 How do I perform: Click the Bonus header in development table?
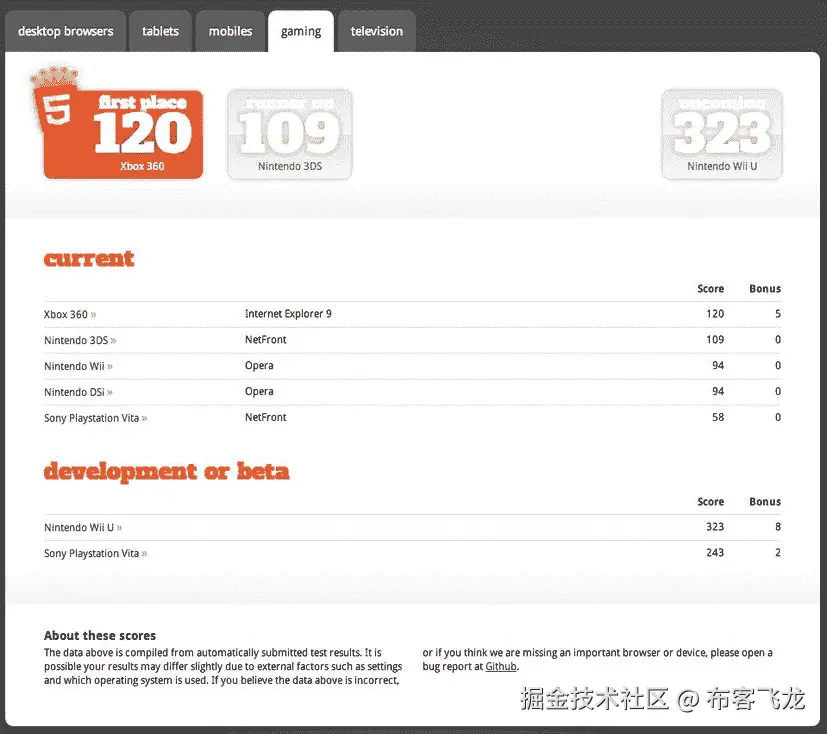pyautogui.click(x=765, y=502)
